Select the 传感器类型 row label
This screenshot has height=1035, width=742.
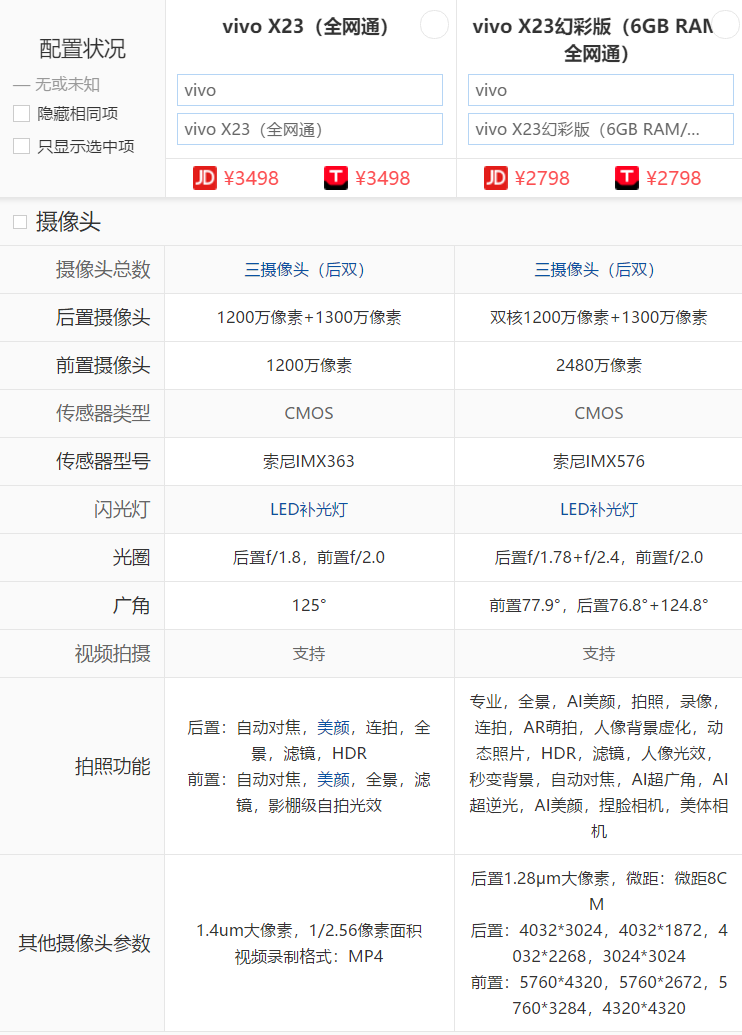103,413
